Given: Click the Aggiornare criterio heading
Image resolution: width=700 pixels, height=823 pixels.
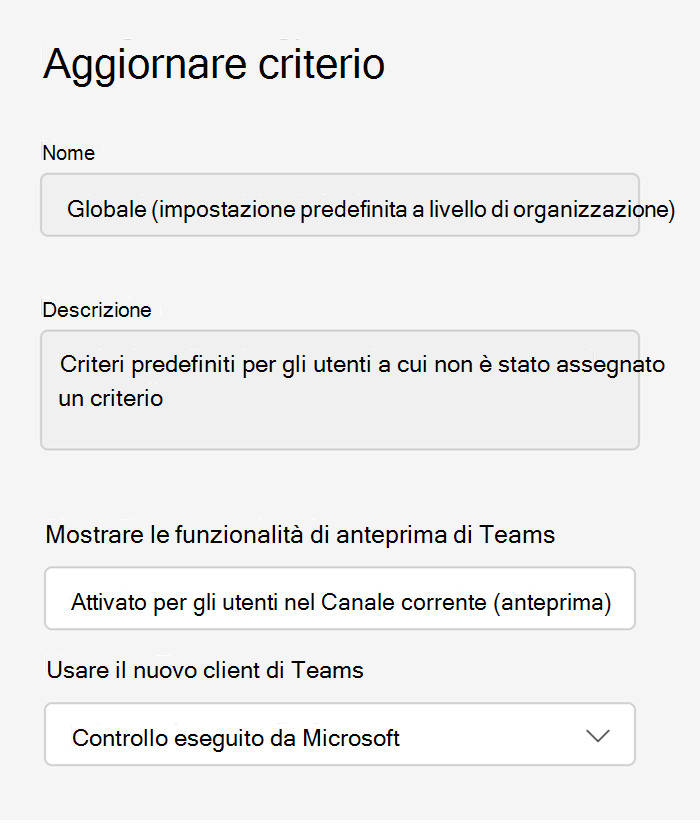Looking at the screenshot, I should point(214,64).
